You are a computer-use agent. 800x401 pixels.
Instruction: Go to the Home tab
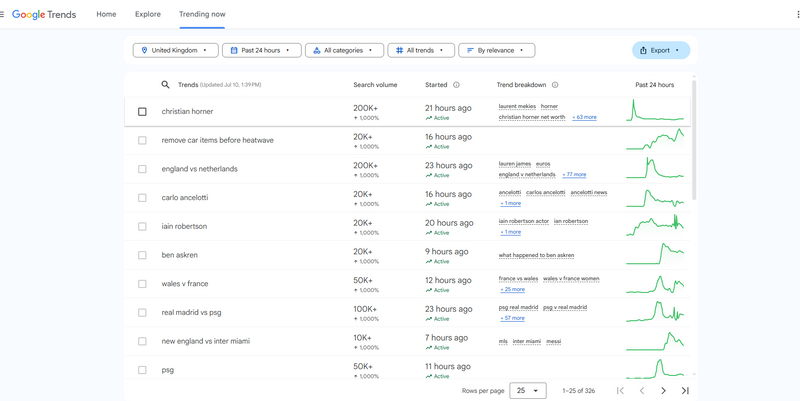pyautogui.click(x=106, y=14)
